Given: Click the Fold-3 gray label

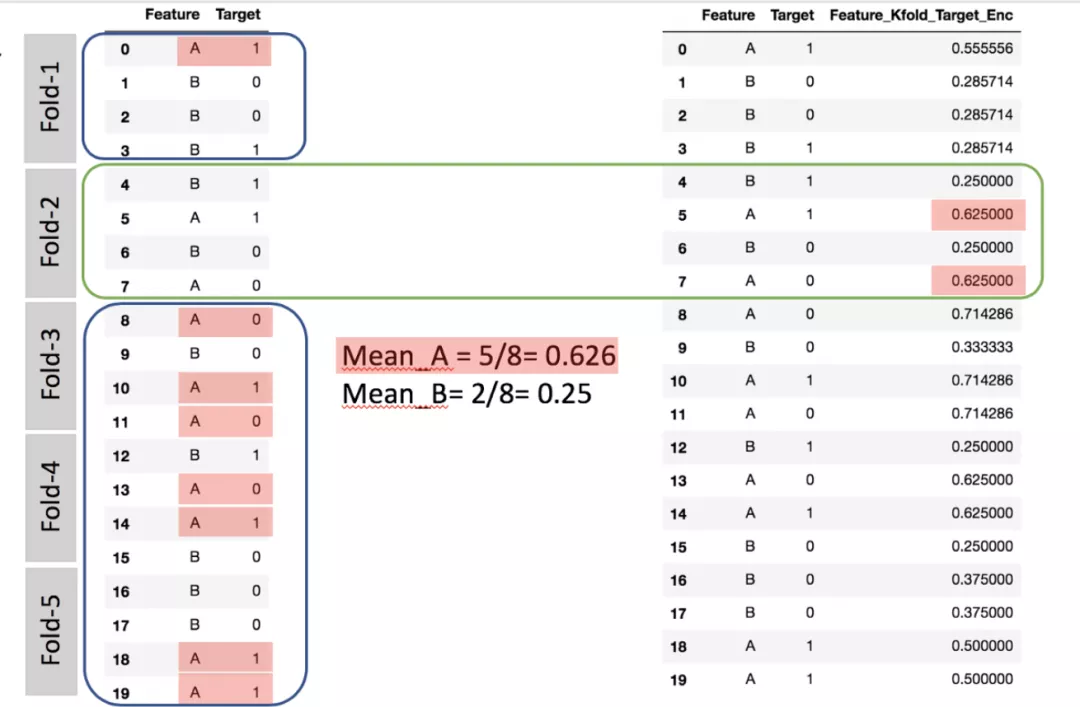Looking at the screenshot, I should pos(51,365).
